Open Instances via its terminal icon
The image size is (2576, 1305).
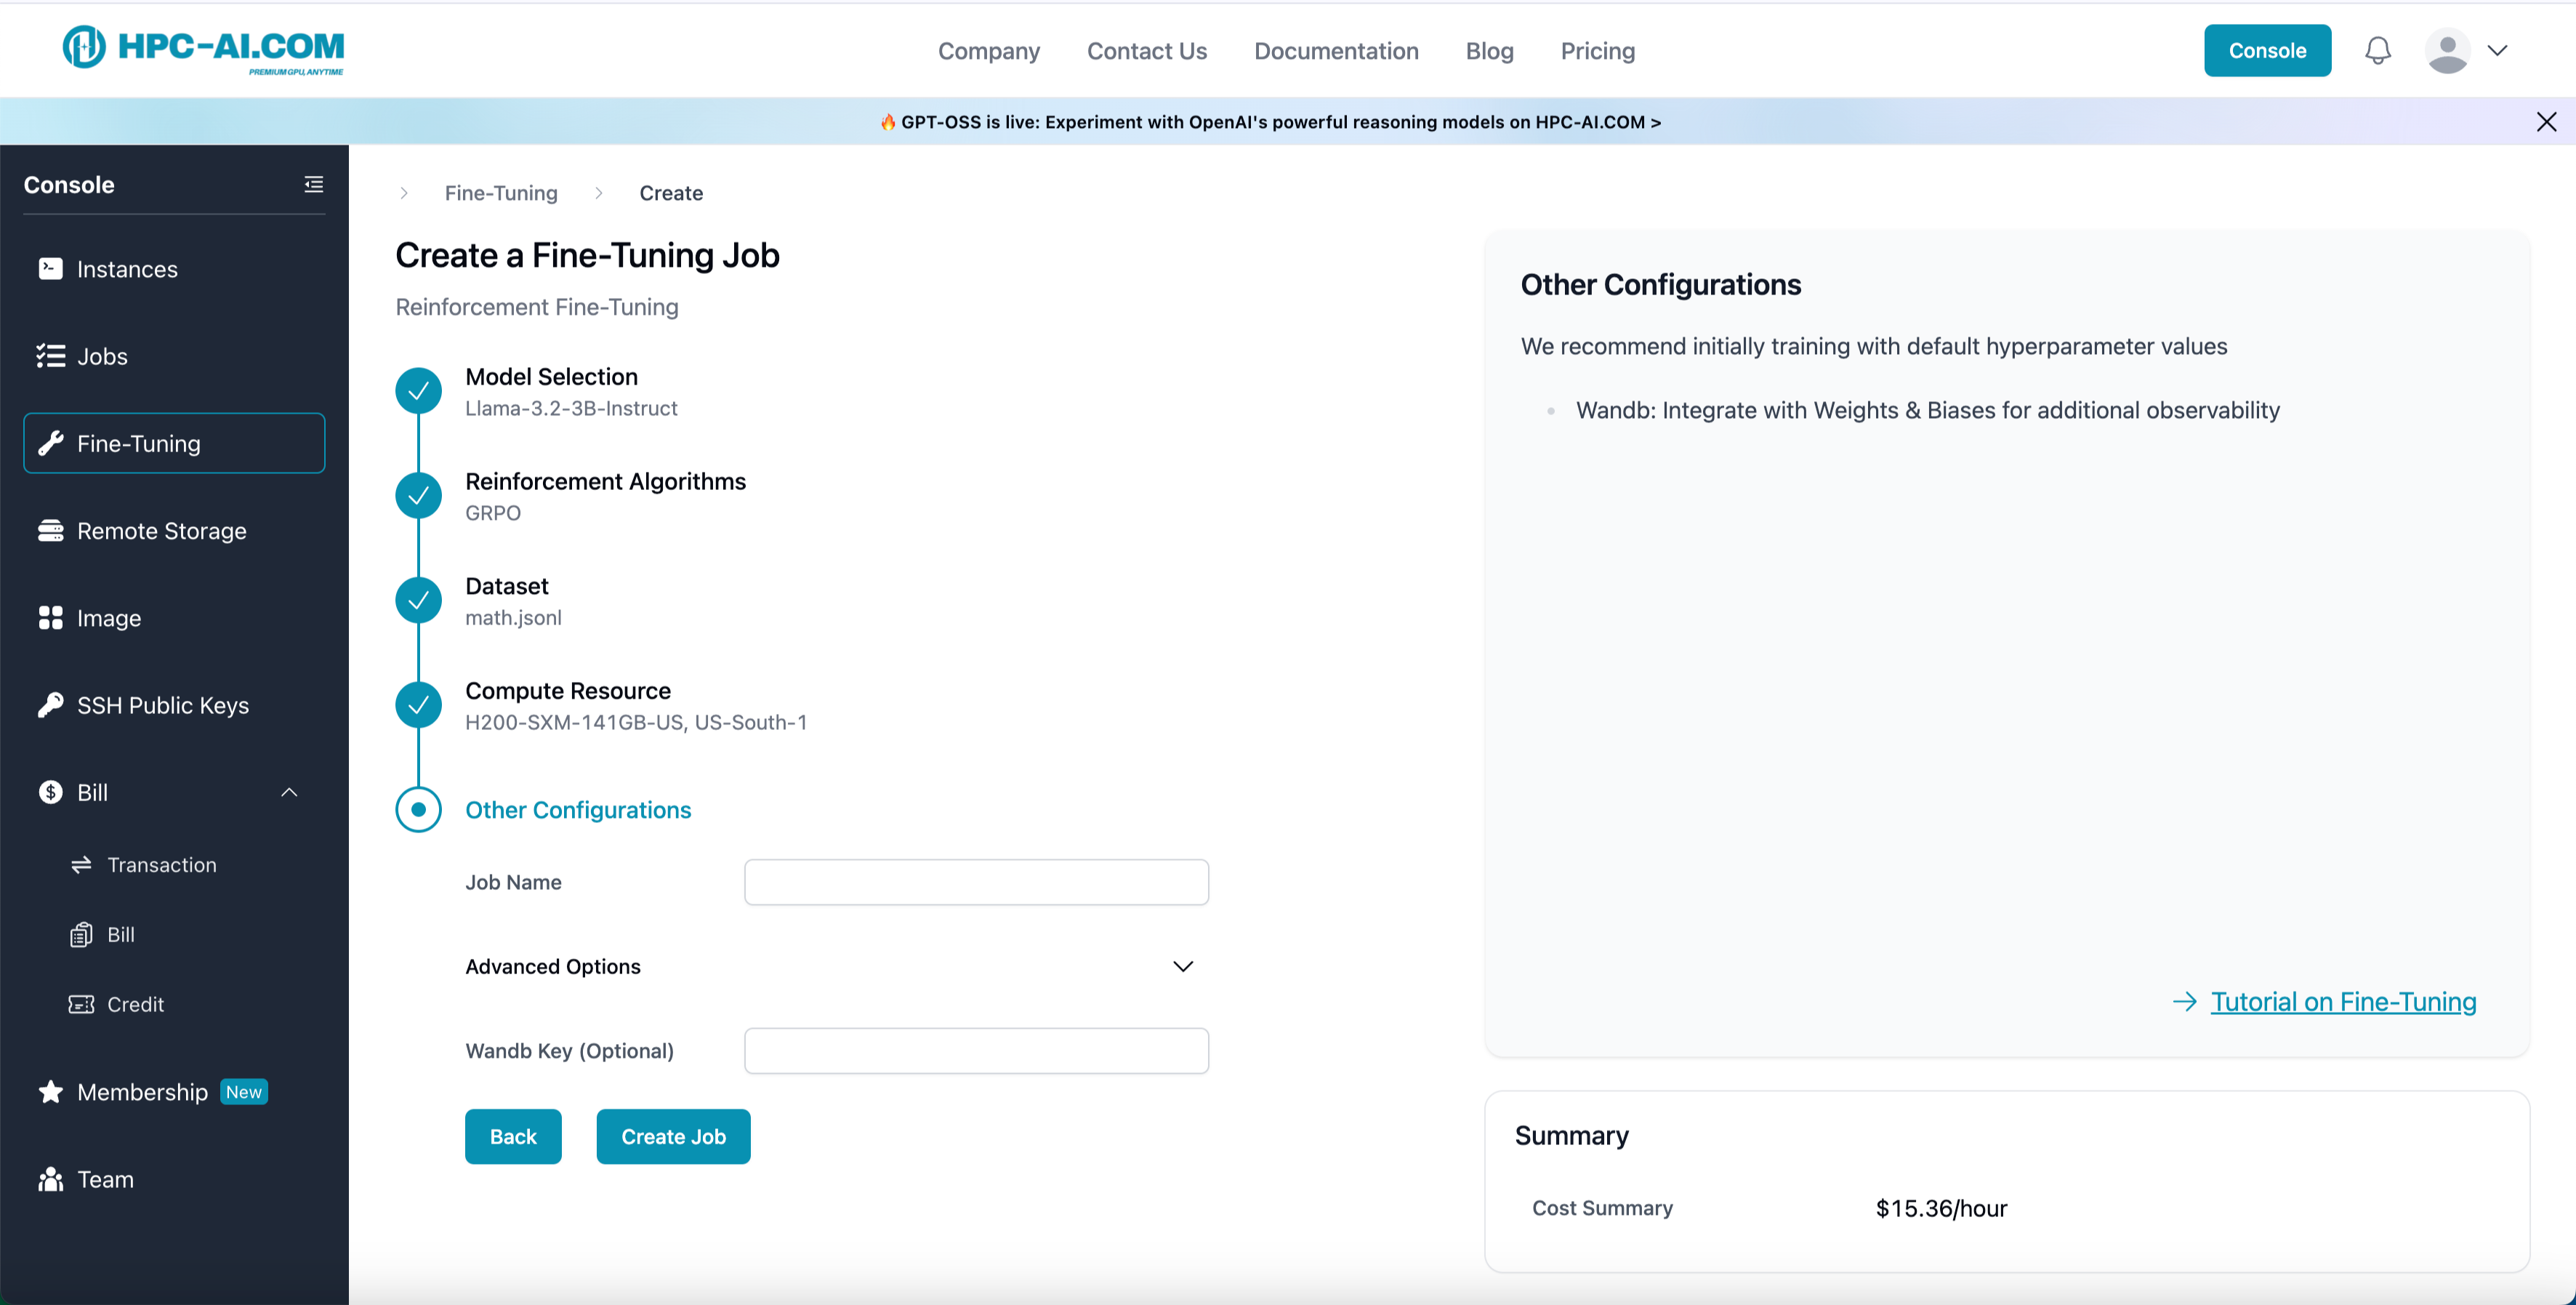coord(50,269)
